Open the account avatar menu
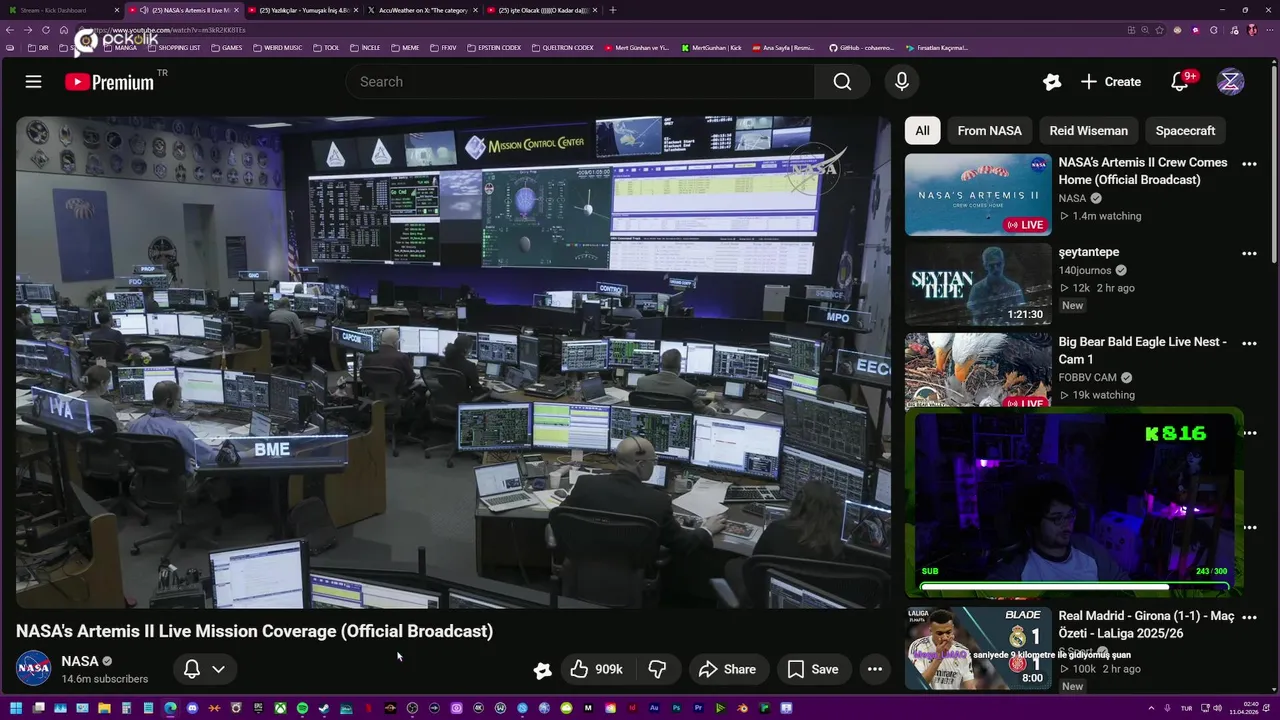This screenshot has height=720, width=1280. [1231, 82]
